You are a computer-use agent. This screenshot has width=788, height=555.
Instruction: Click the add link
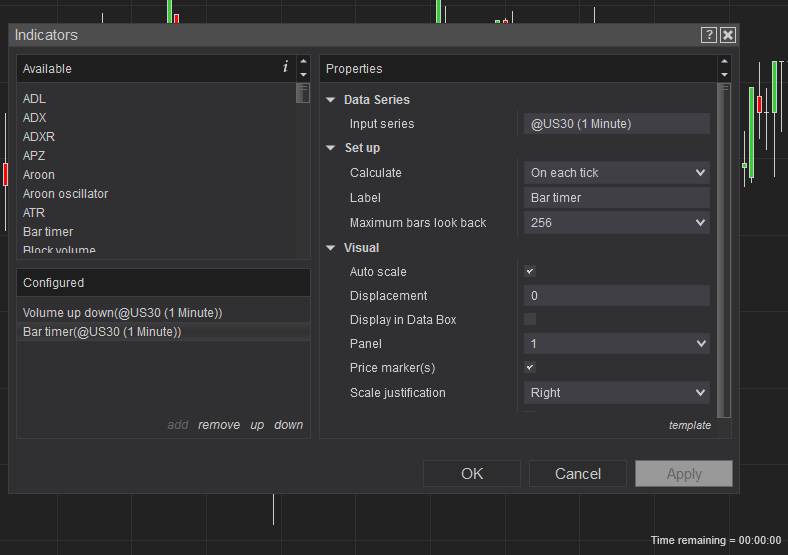[x=178, y=425]
